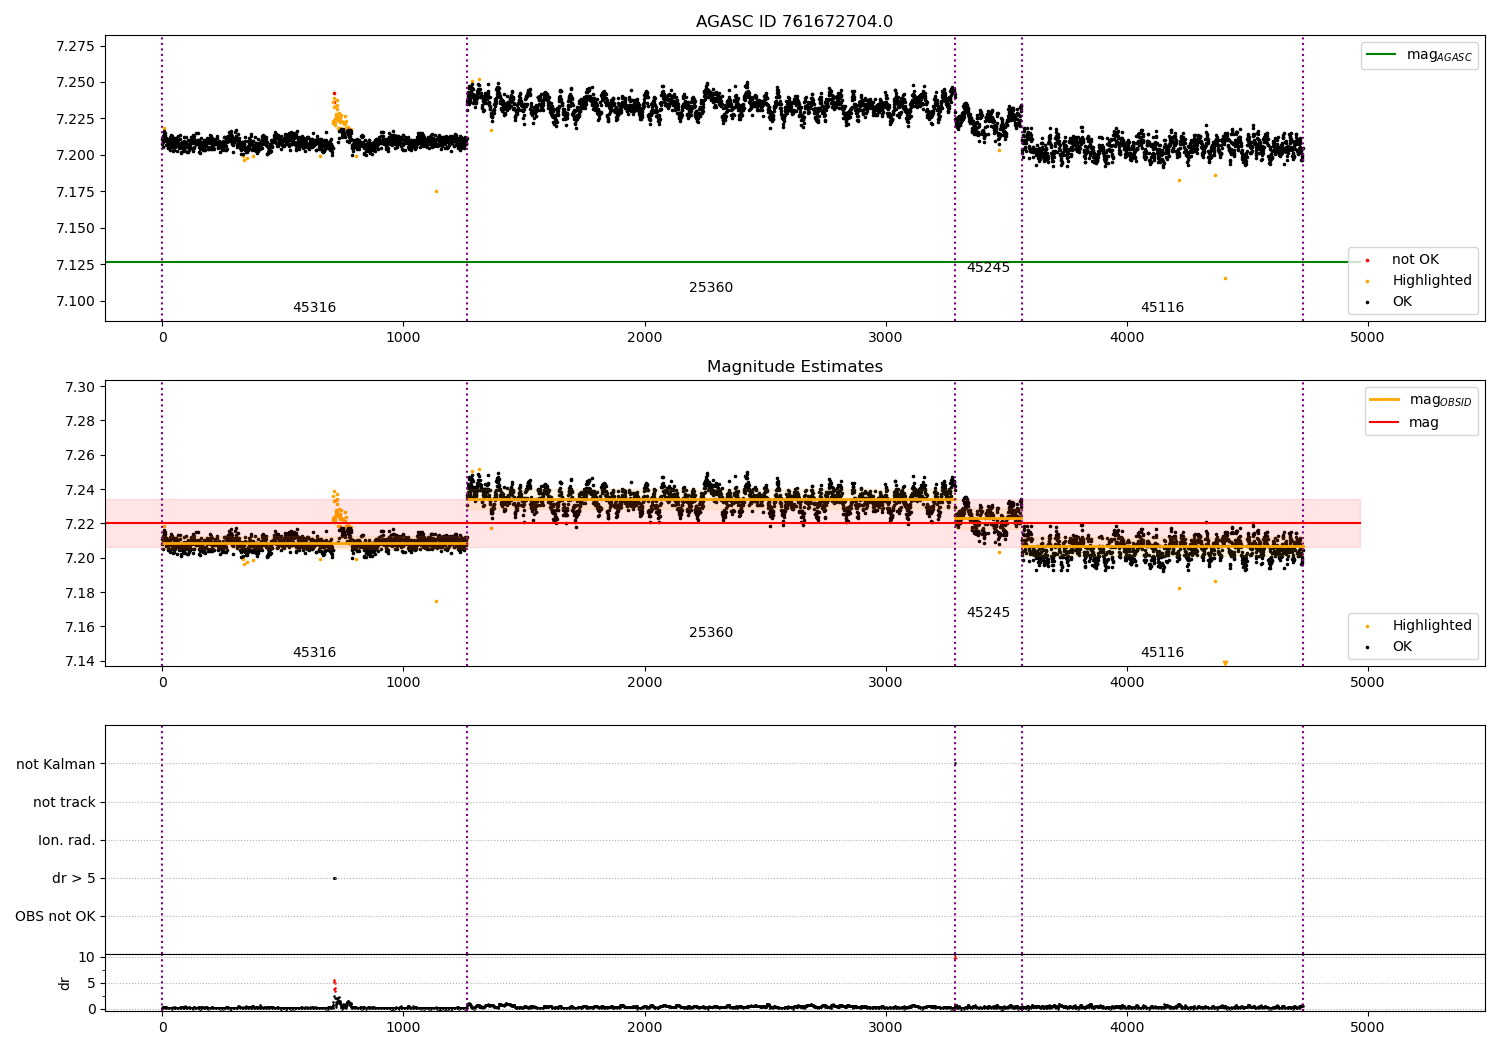Click OBSID label 45116 in Magnitude Estimates plot

(1162, 653)
